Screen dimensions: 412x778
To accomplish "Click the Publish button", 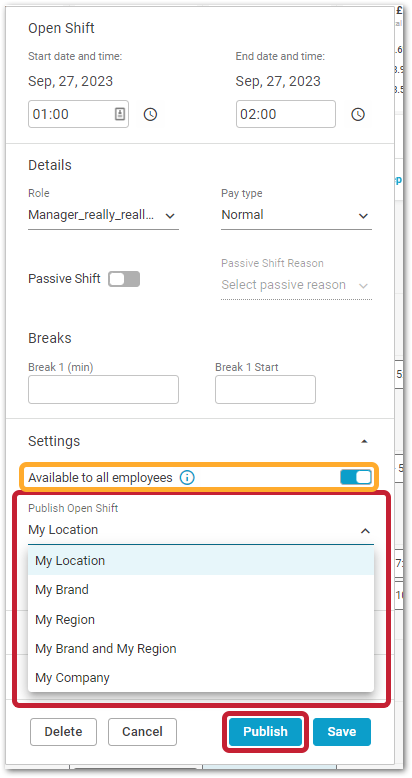I will 266,732.
